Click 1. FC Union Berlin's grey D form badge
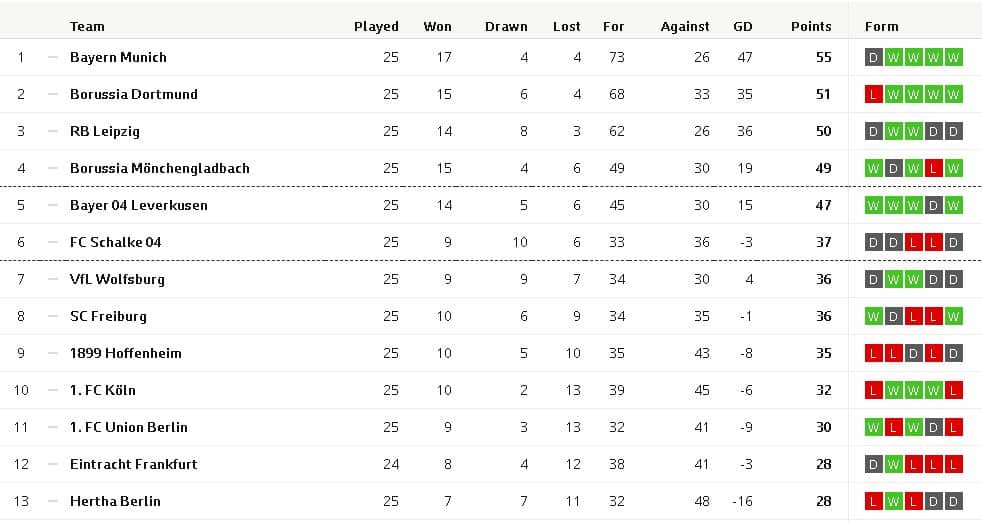This screenshot has height=522, width=982. click(933, 427)
